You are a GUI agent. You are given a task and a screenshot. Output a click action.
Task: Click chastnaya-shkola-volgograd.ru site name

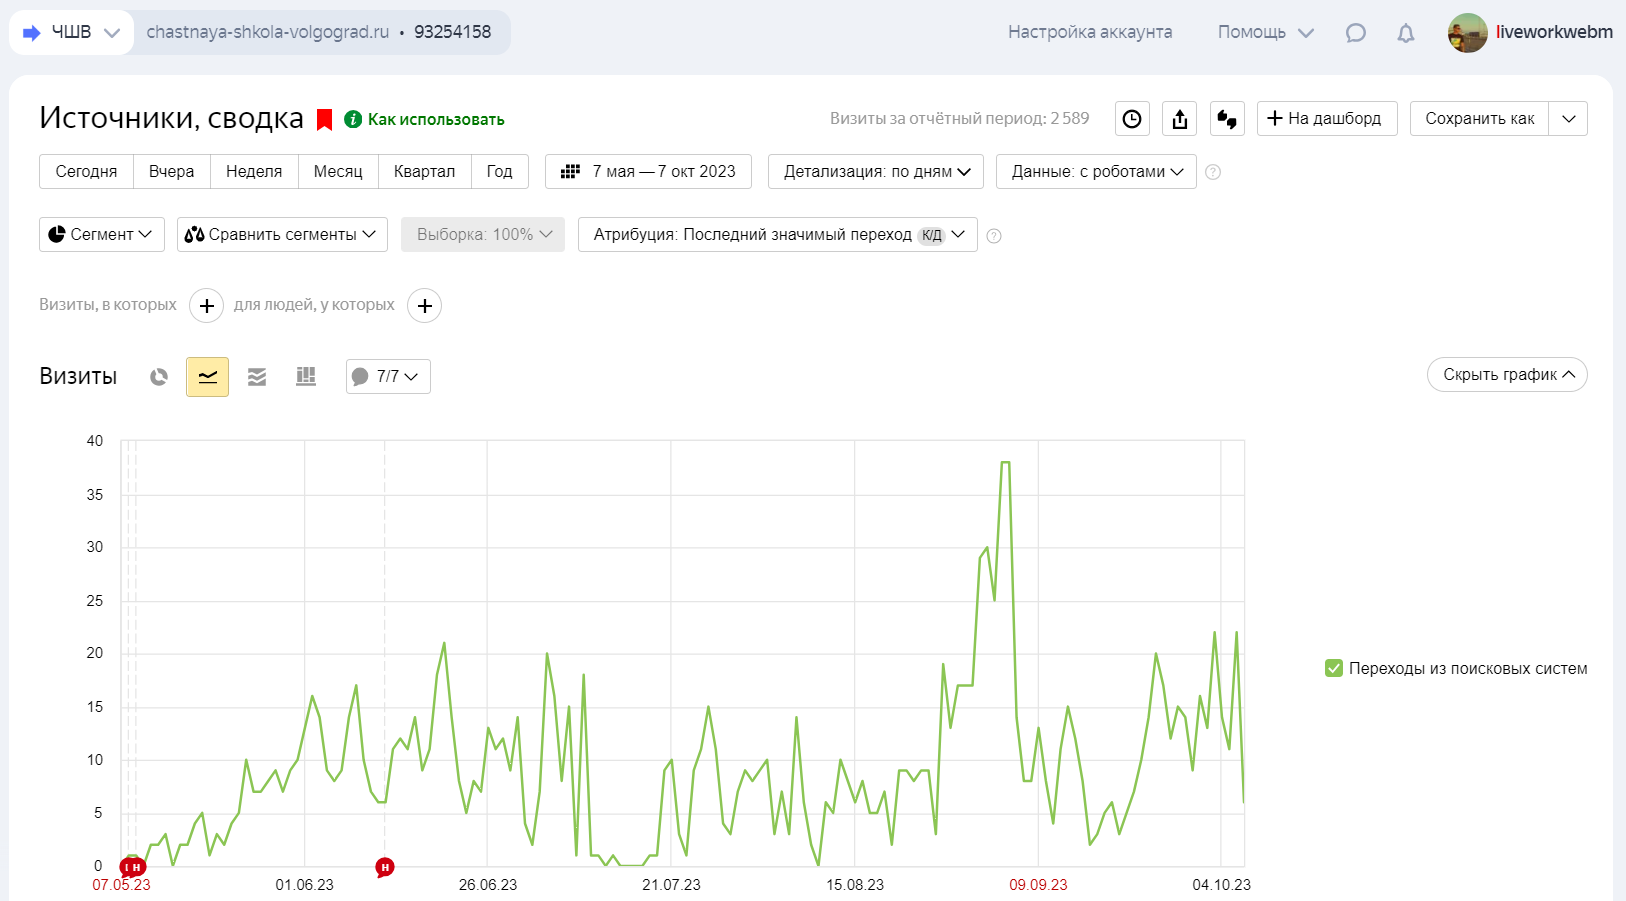(268, 32)
